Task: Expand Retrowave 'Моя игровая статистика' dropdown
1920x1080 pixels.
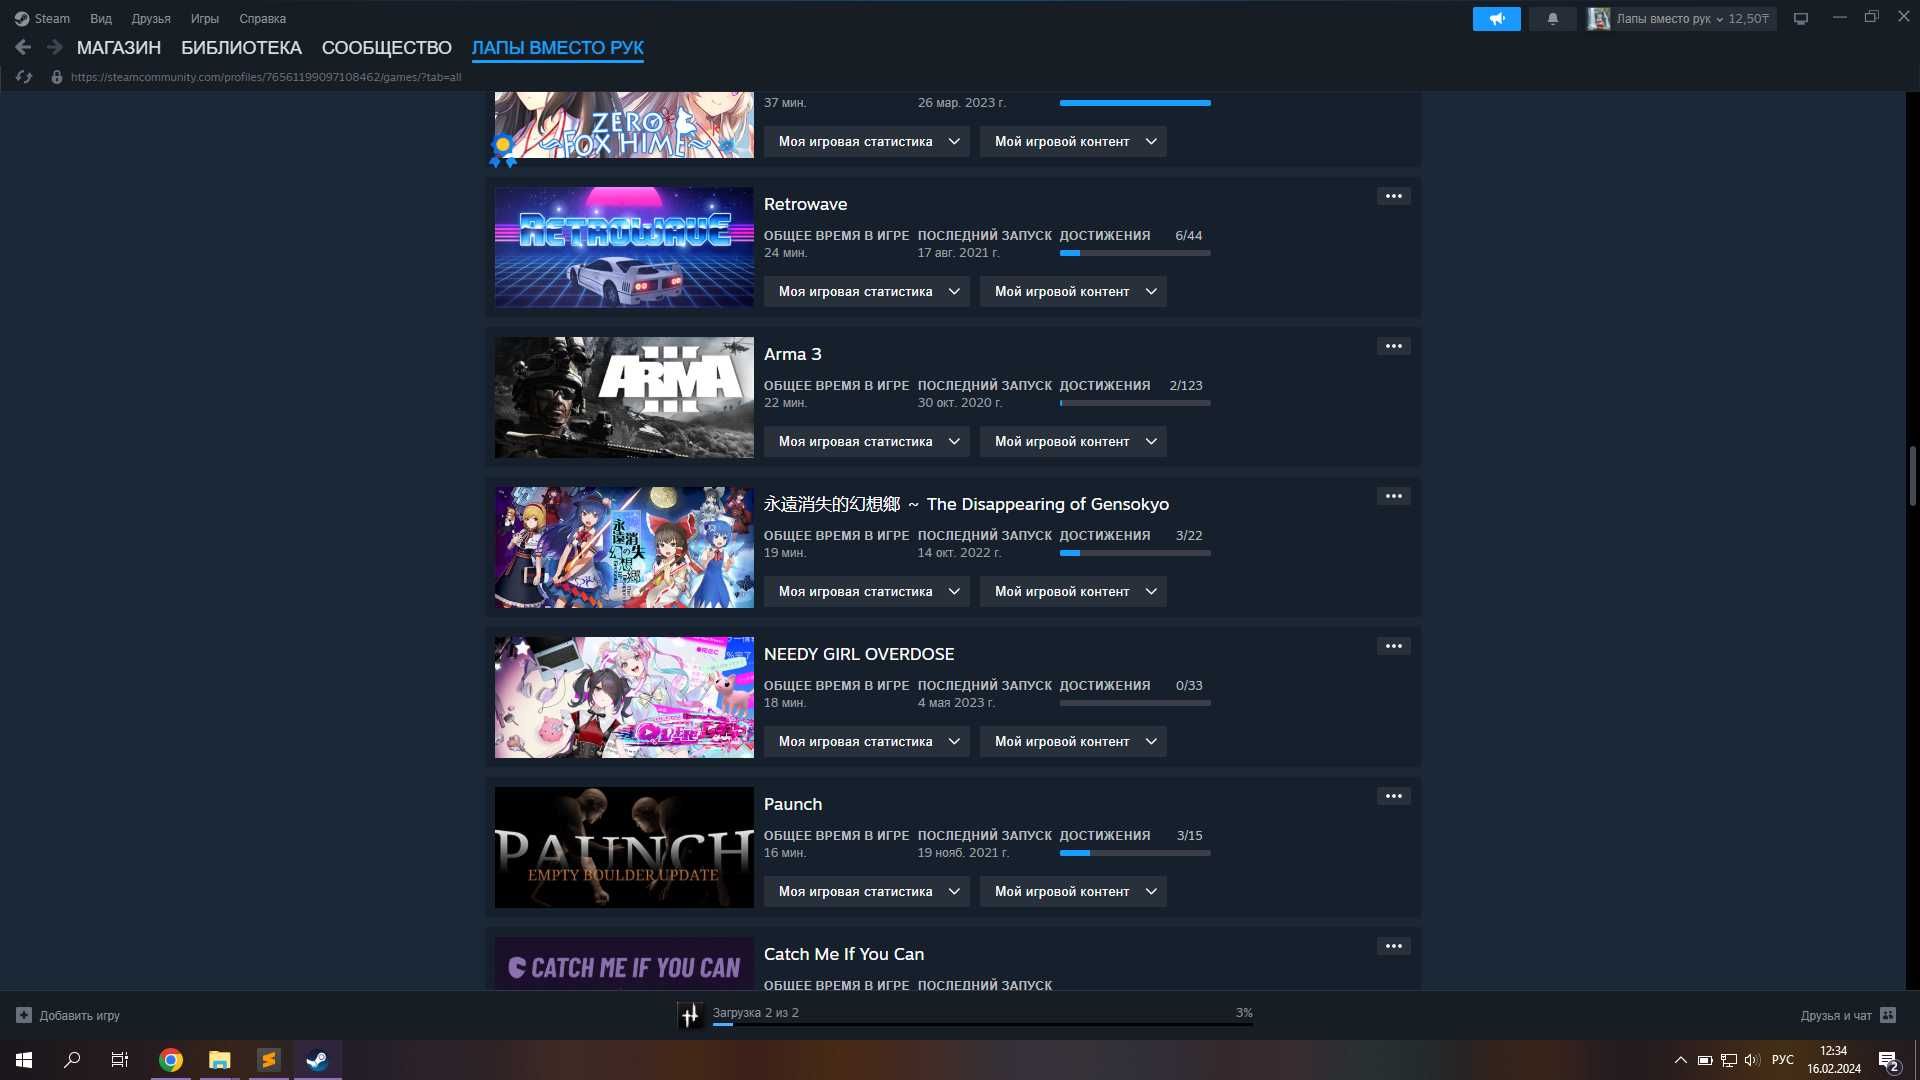Action: coord(867,292)
